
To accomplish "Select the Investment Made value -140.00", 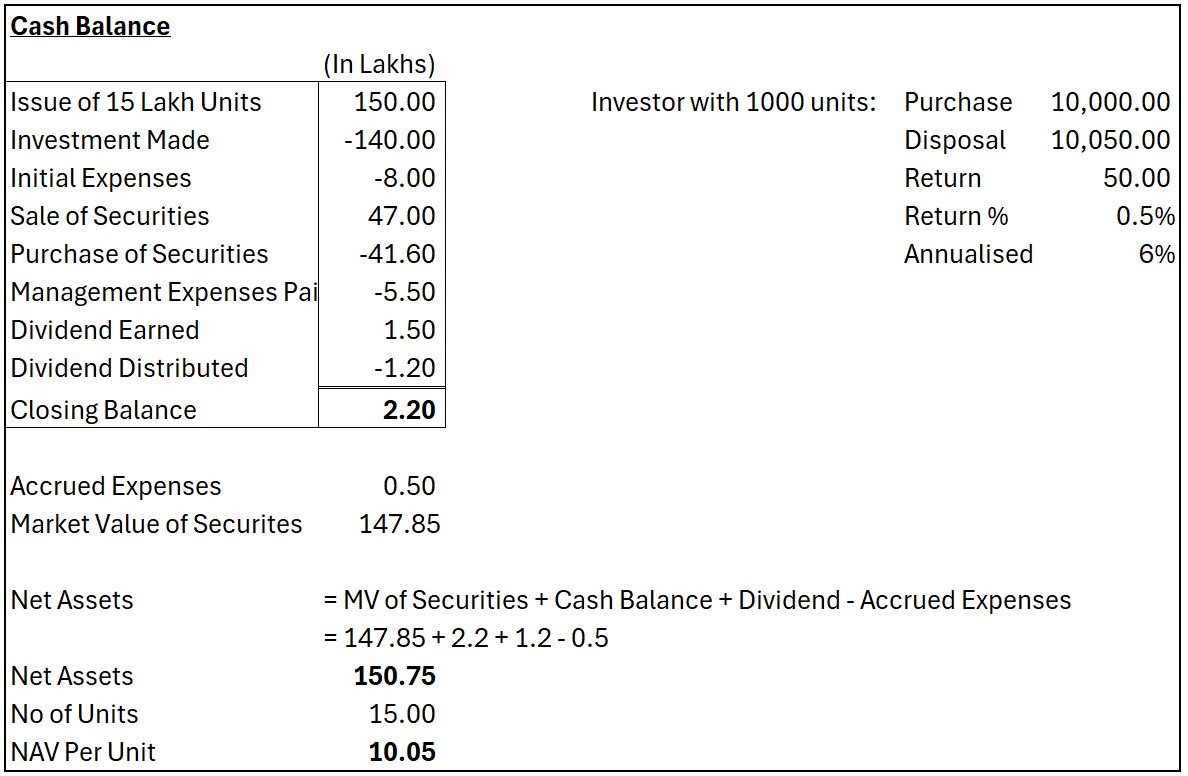I will click(x=390, y=140).
